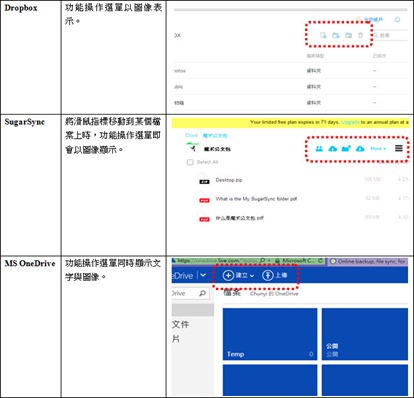This screenshot has height=398, width=414.
Task: Open the Dropbox notification bell
Action: pyautogui.click(x=397, y=20)
